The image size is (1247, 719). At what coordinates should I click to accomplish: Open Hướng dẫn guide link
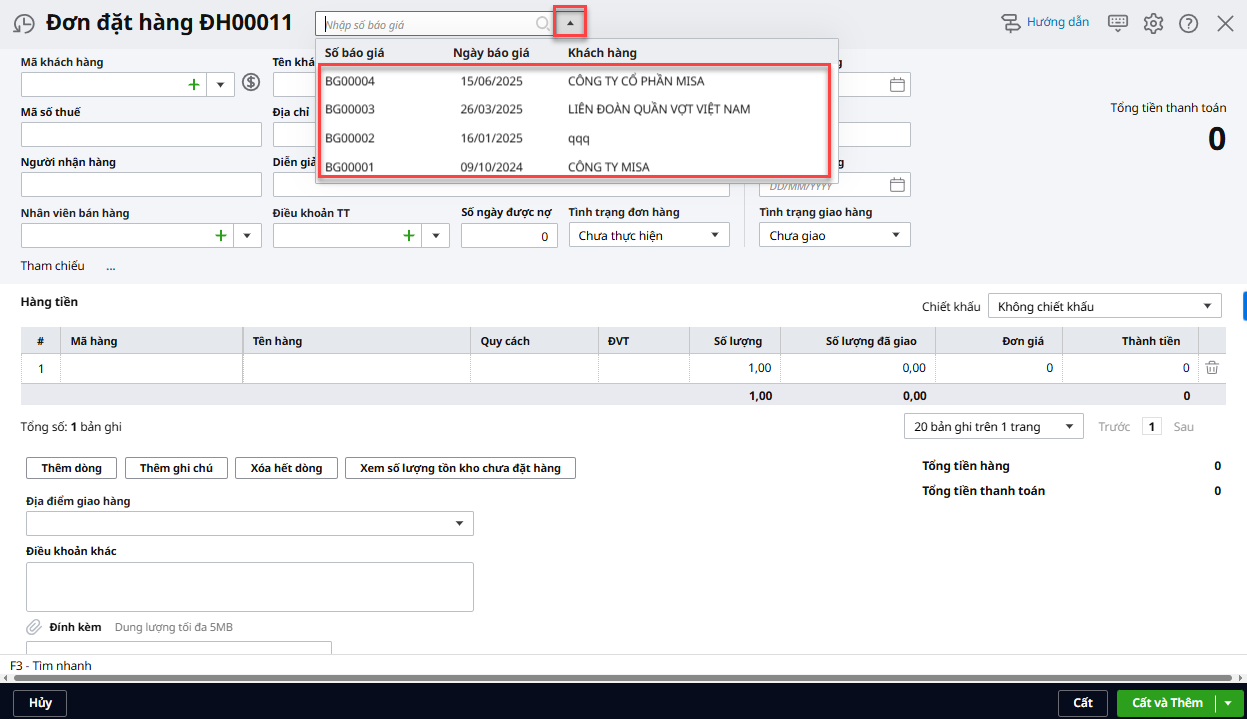click(1046, 23)
